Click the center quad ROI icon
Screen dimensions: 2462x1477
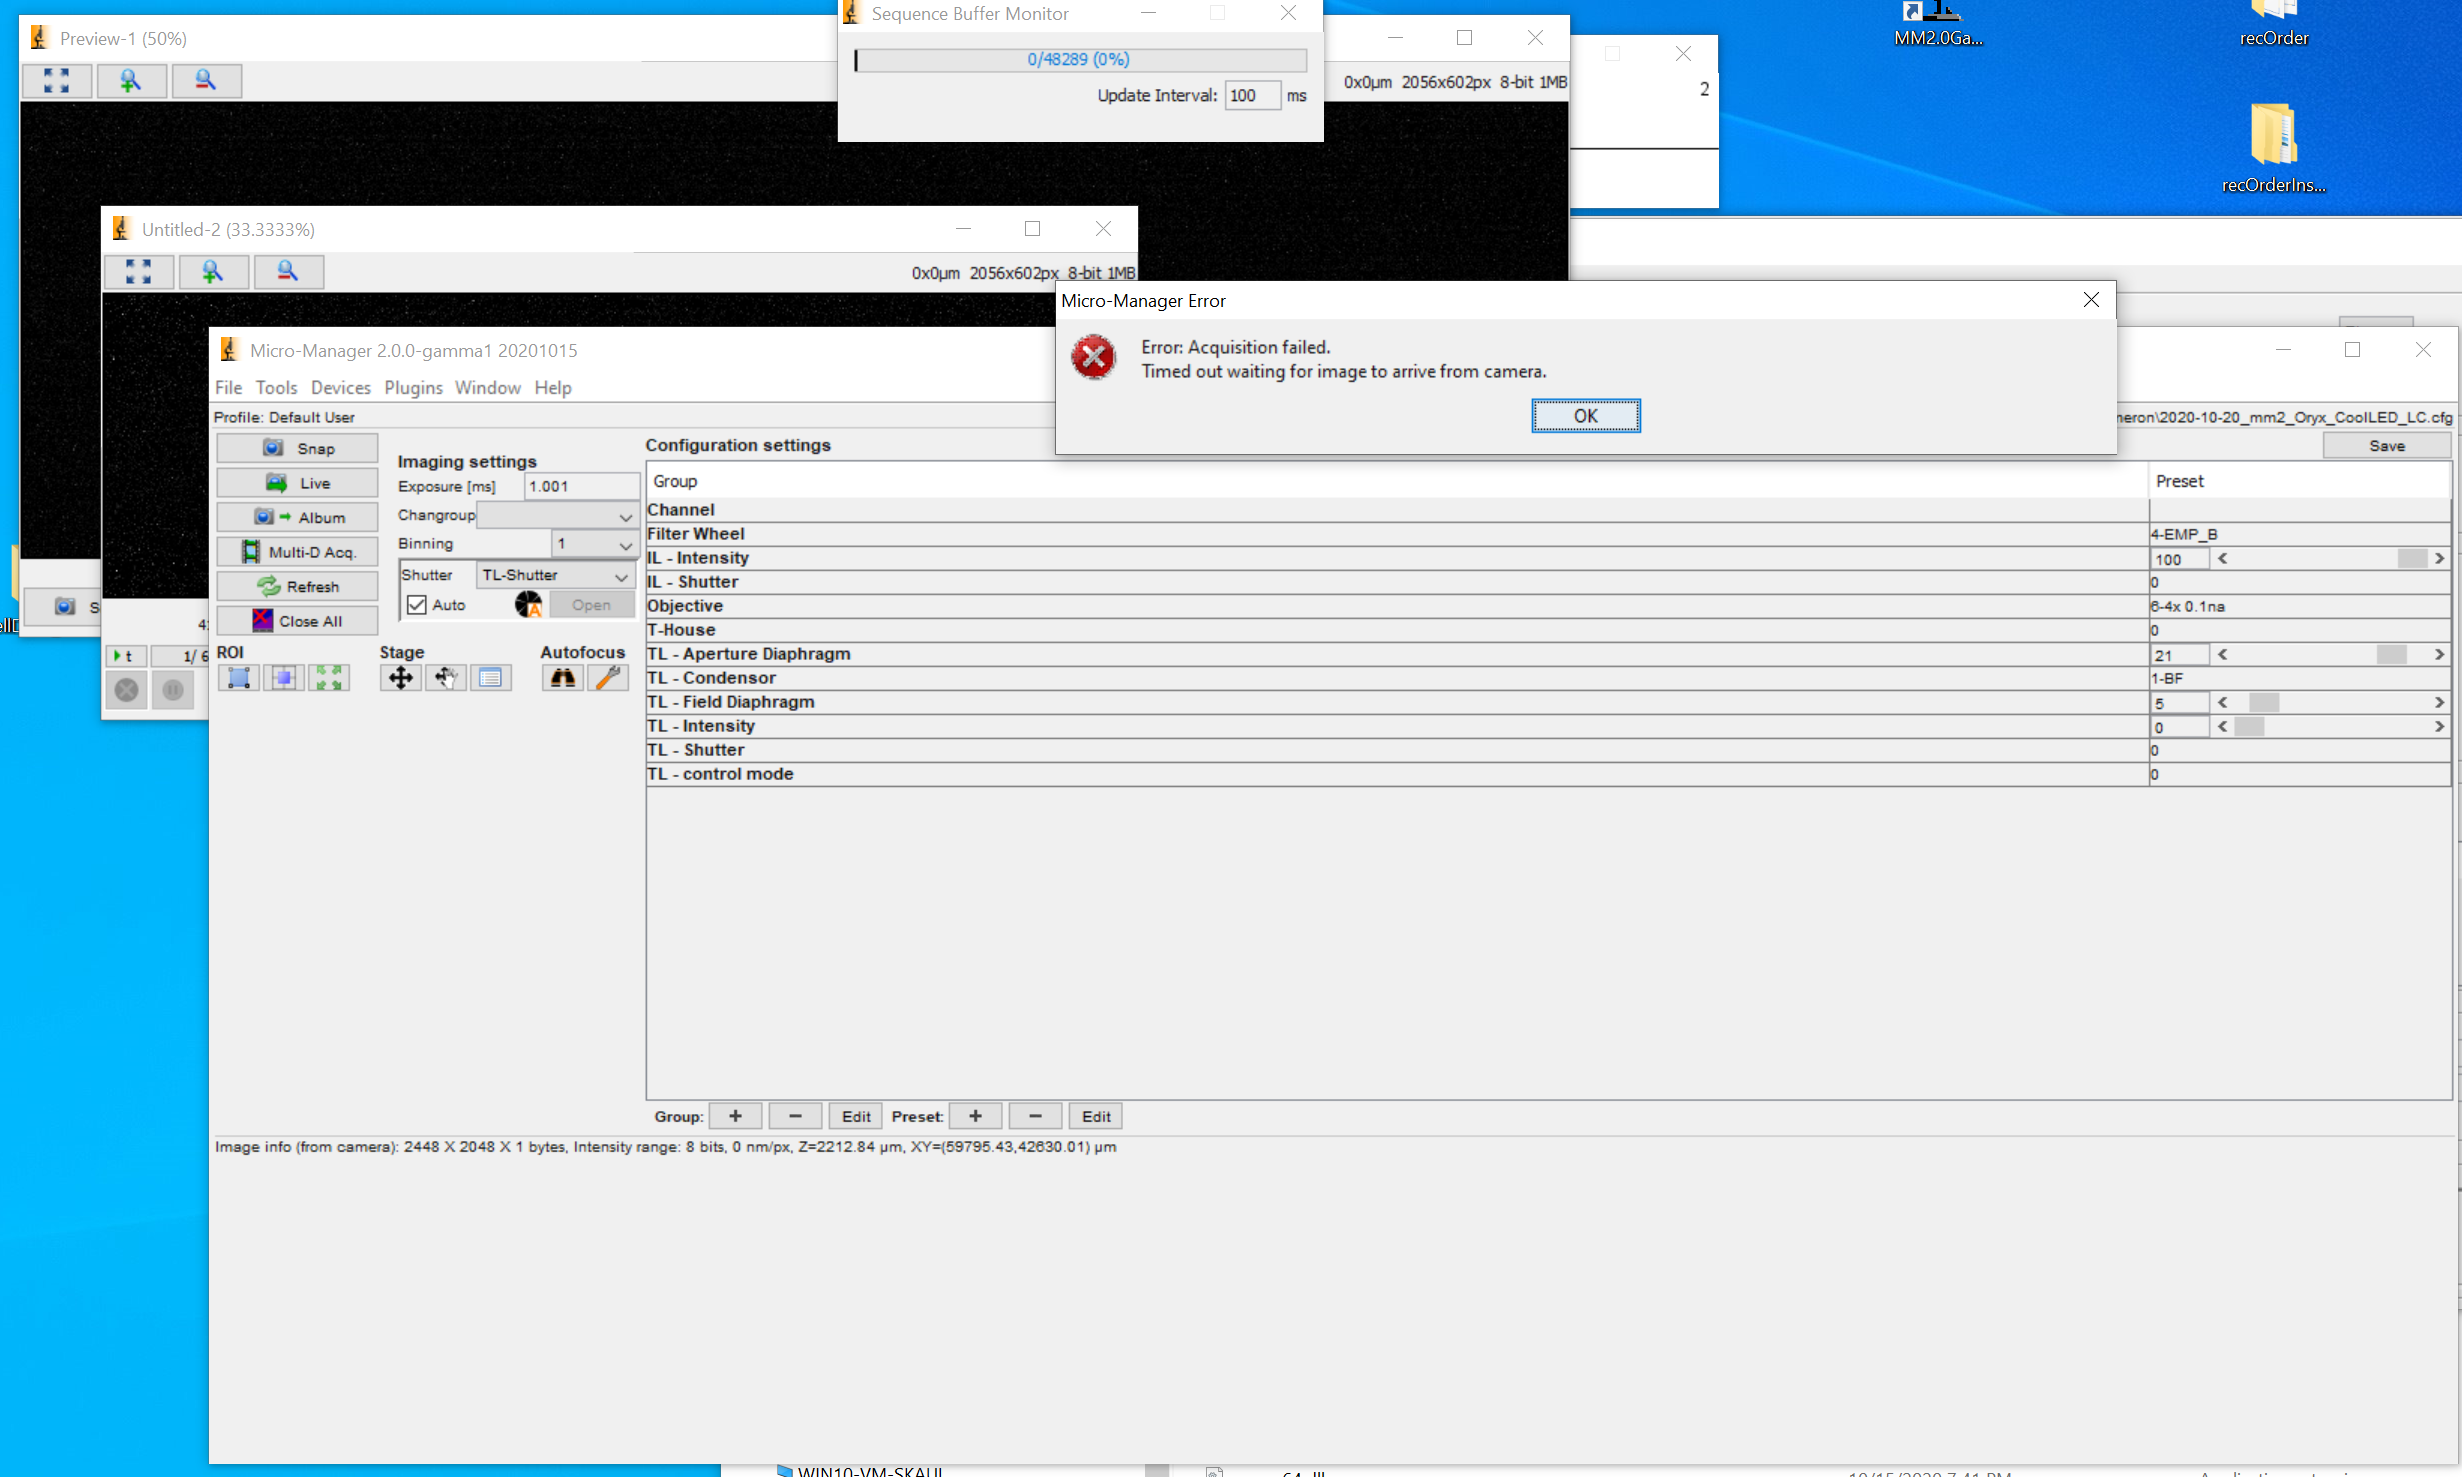[x=284, y=678]
